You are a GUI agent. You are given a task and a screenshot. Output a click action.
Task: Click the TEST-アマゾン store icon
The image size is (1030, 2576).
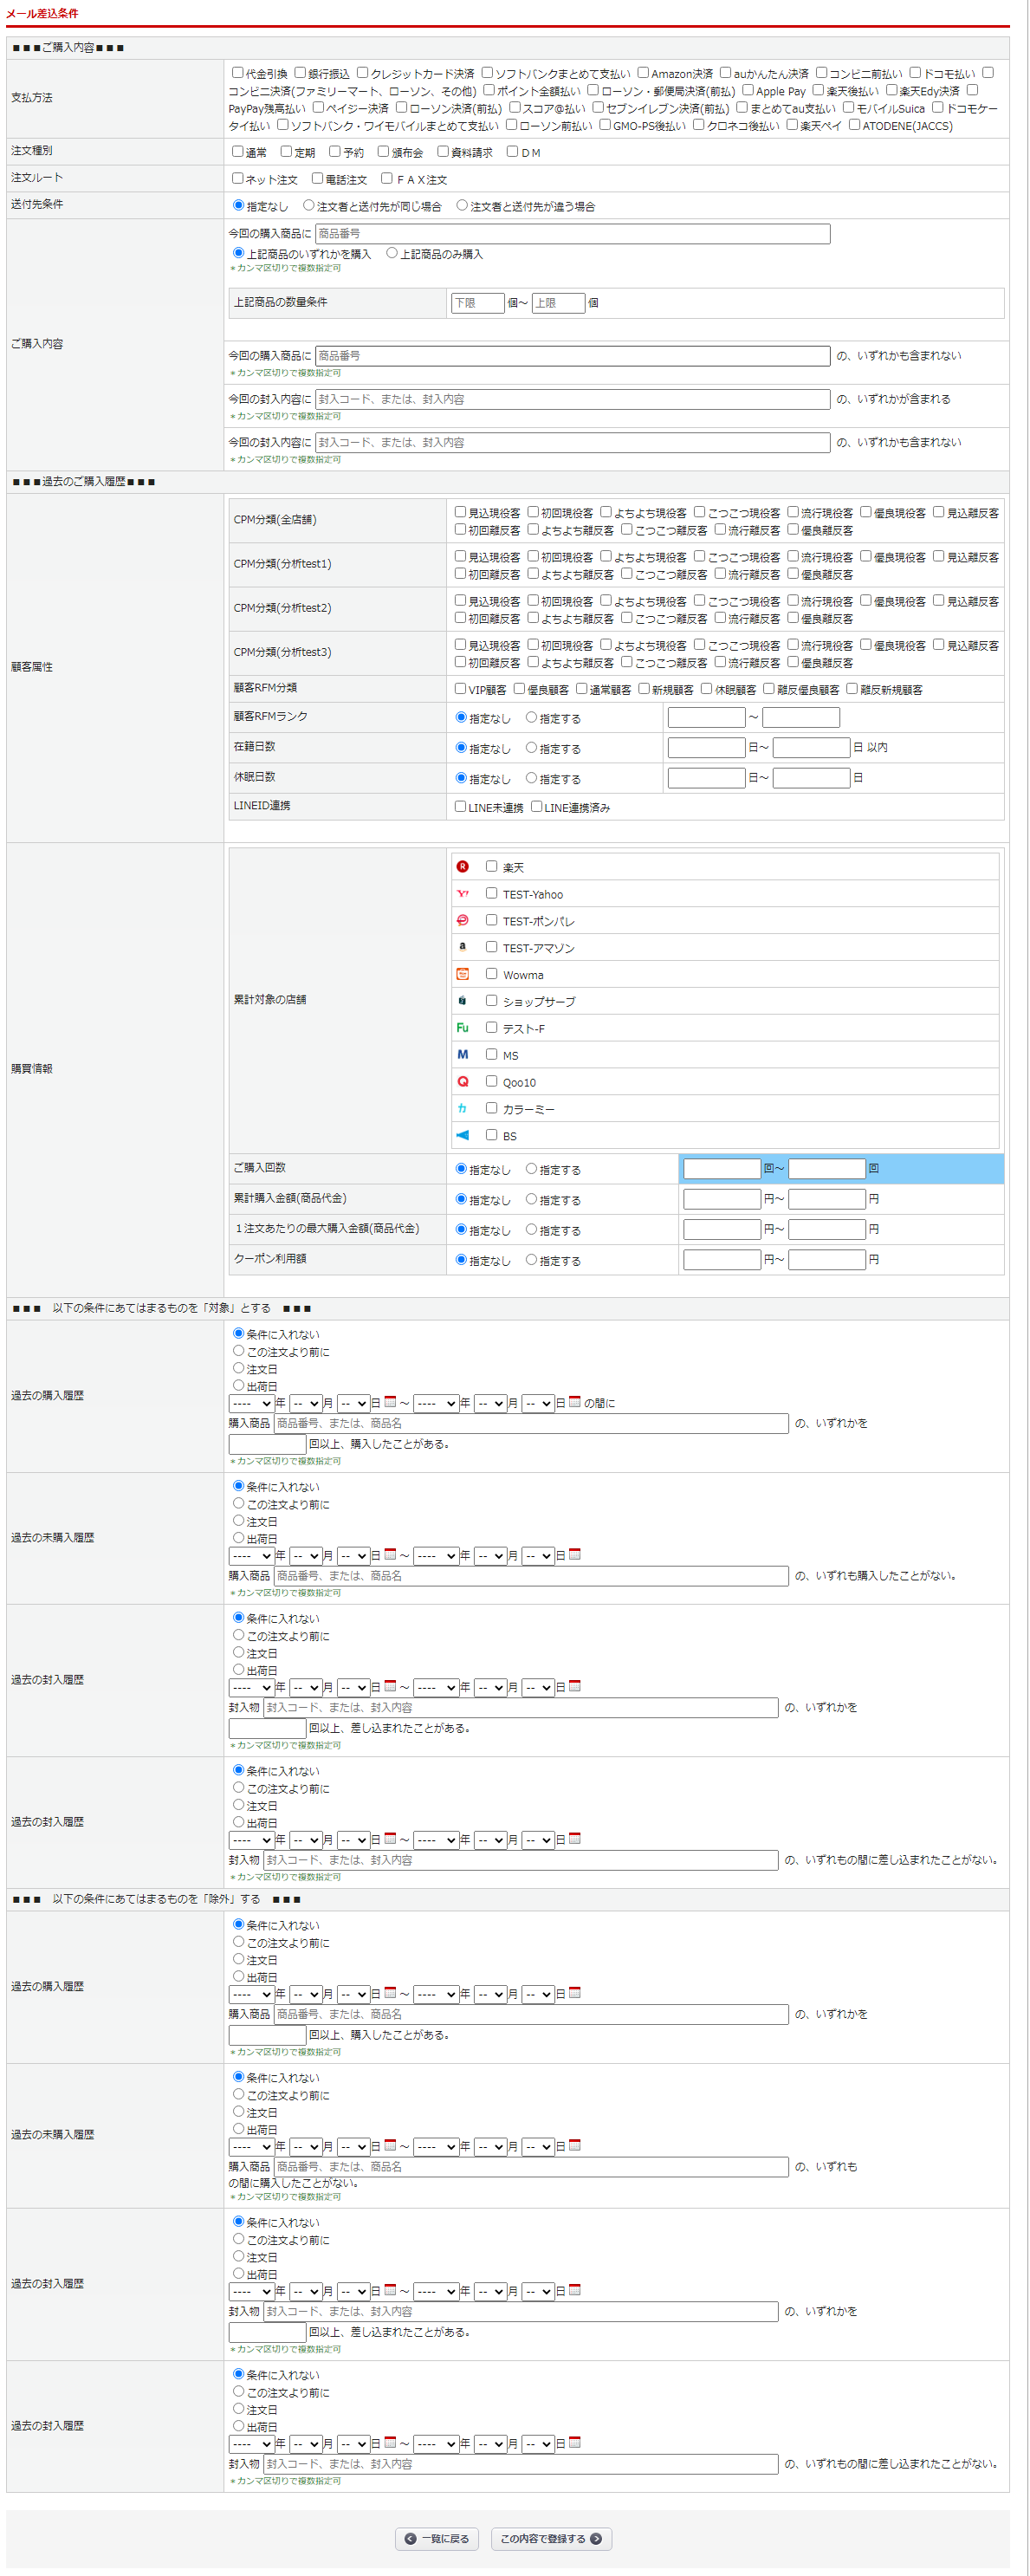pyautogui.click(x=462, y=947)
